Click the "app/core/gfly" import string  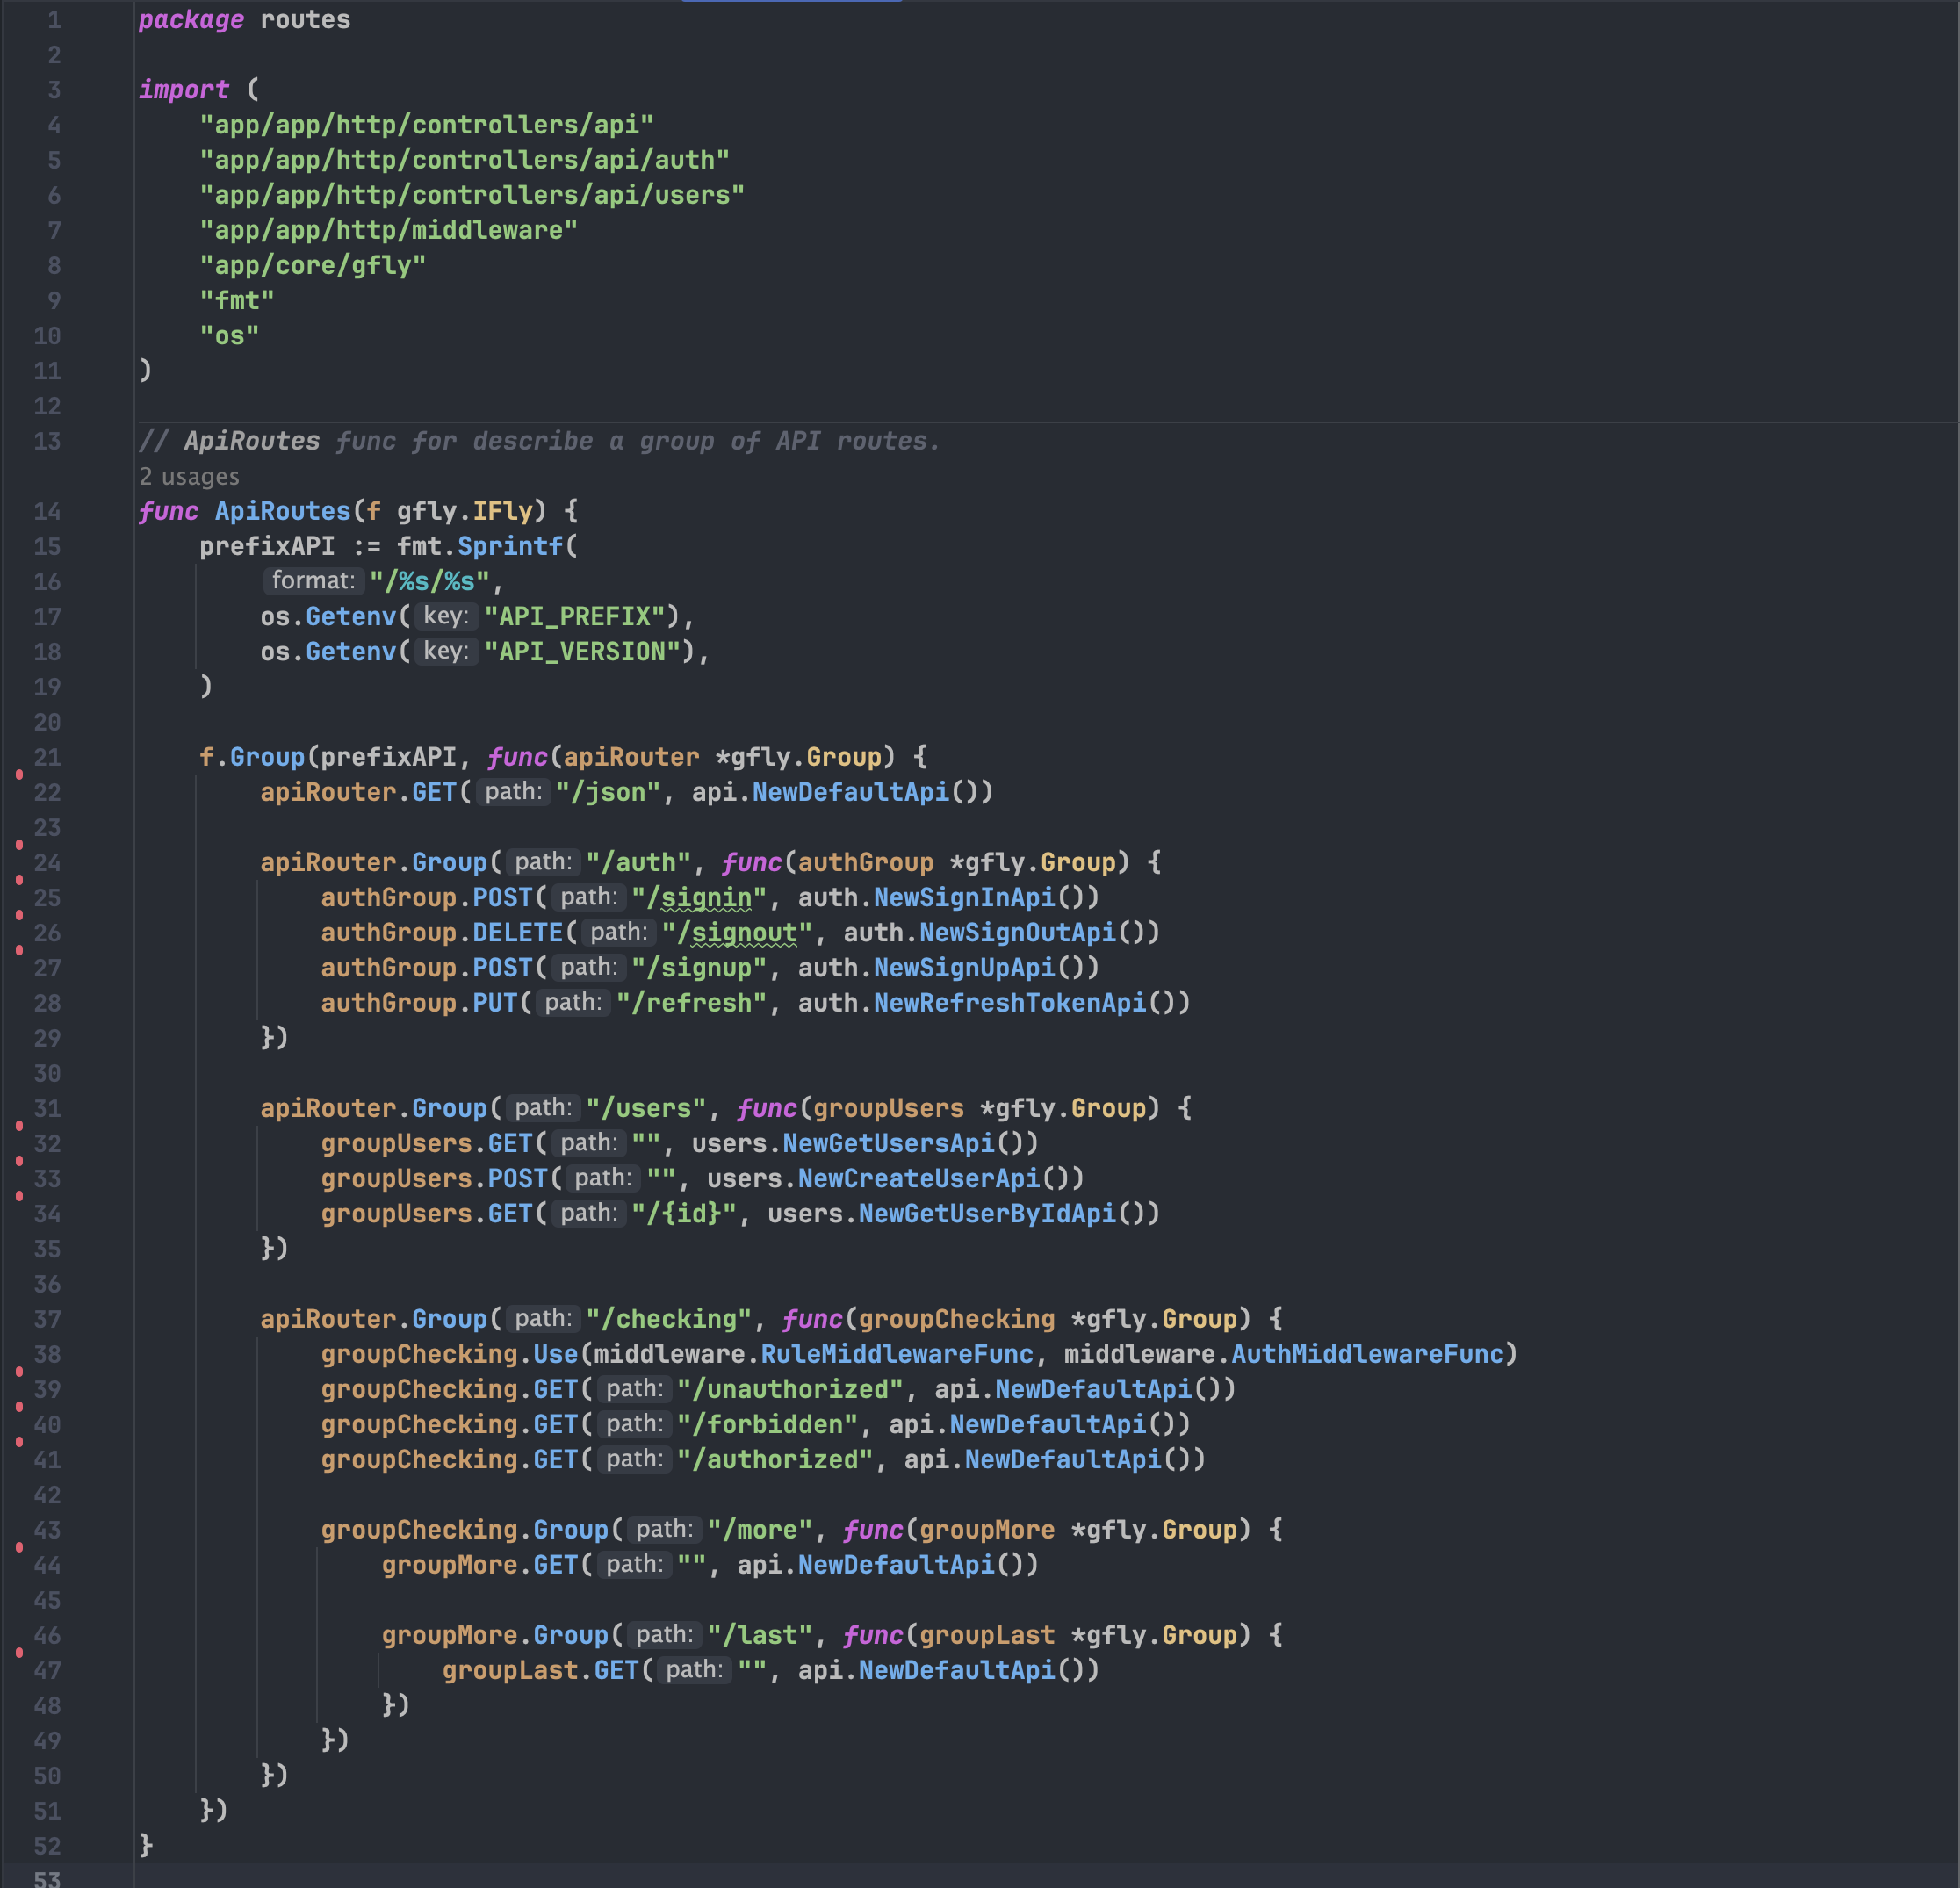pyautogui.click(x=312, y=265)
